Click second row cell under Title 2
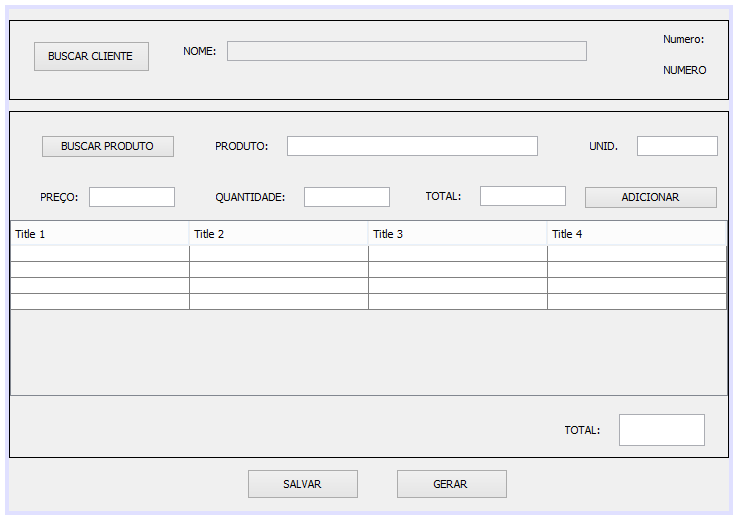 (x=278, y=270)
